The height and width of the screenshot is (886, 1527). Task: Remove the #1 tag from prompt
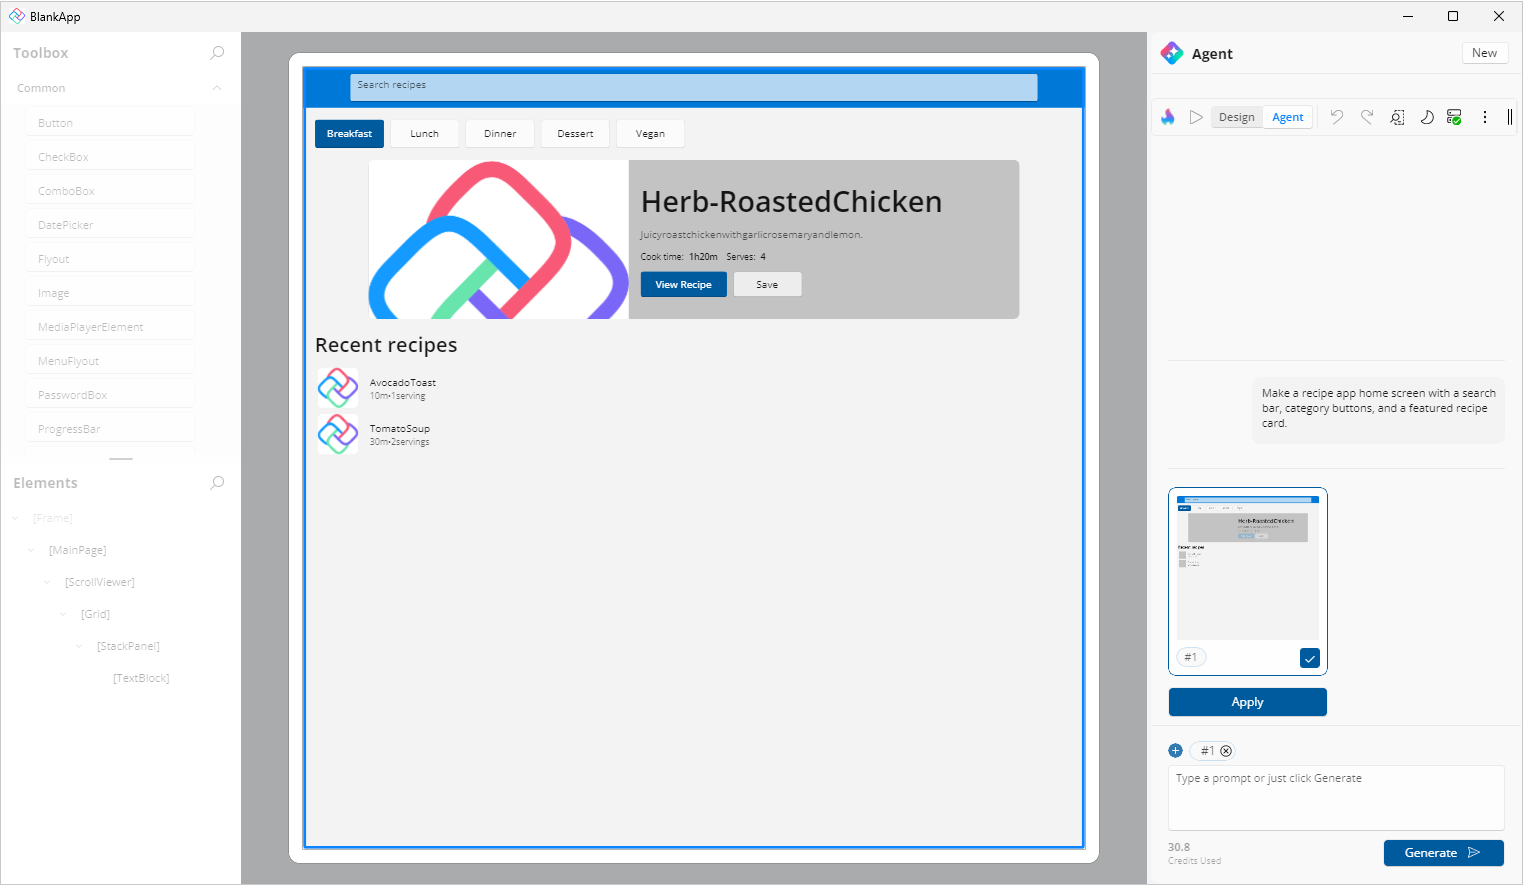pos(1226,751)
